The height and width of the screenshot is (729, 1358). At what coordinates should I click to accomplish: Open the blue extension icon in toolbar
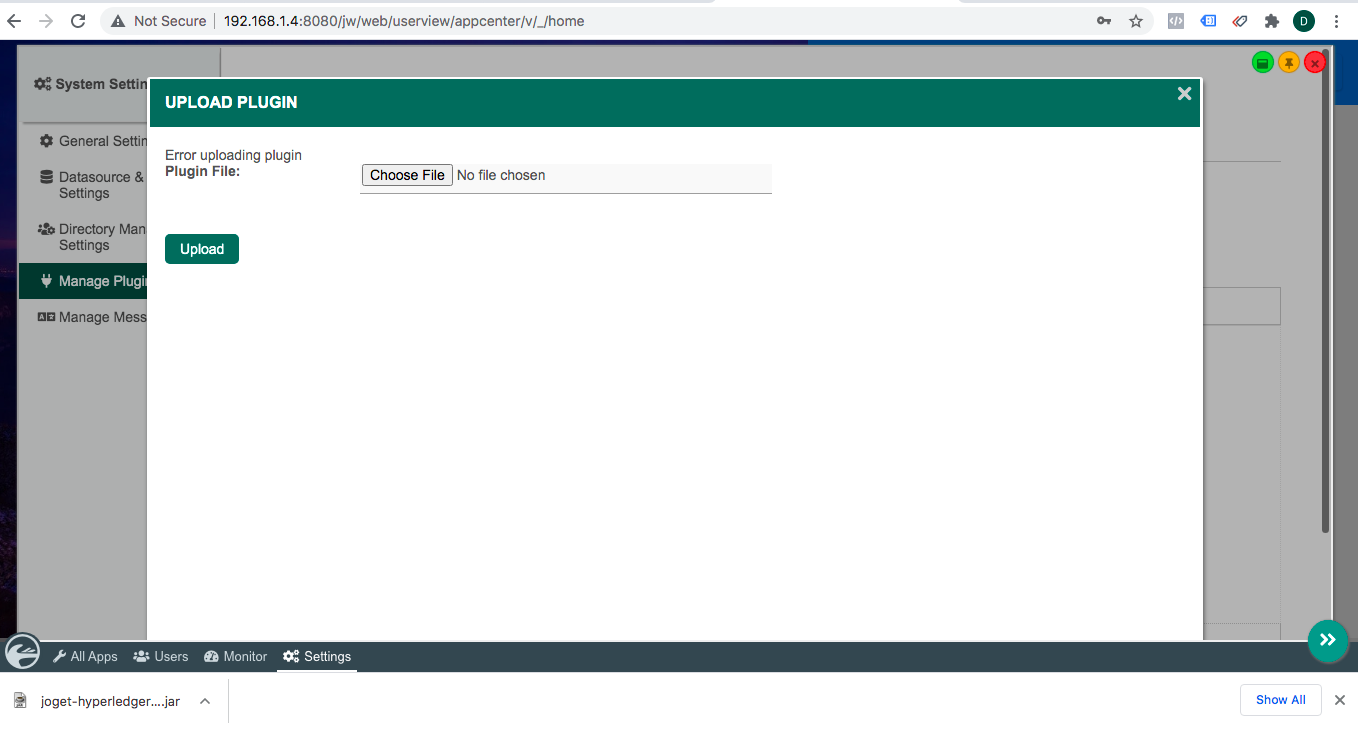pyautogui.click(x=1208, y=21)
